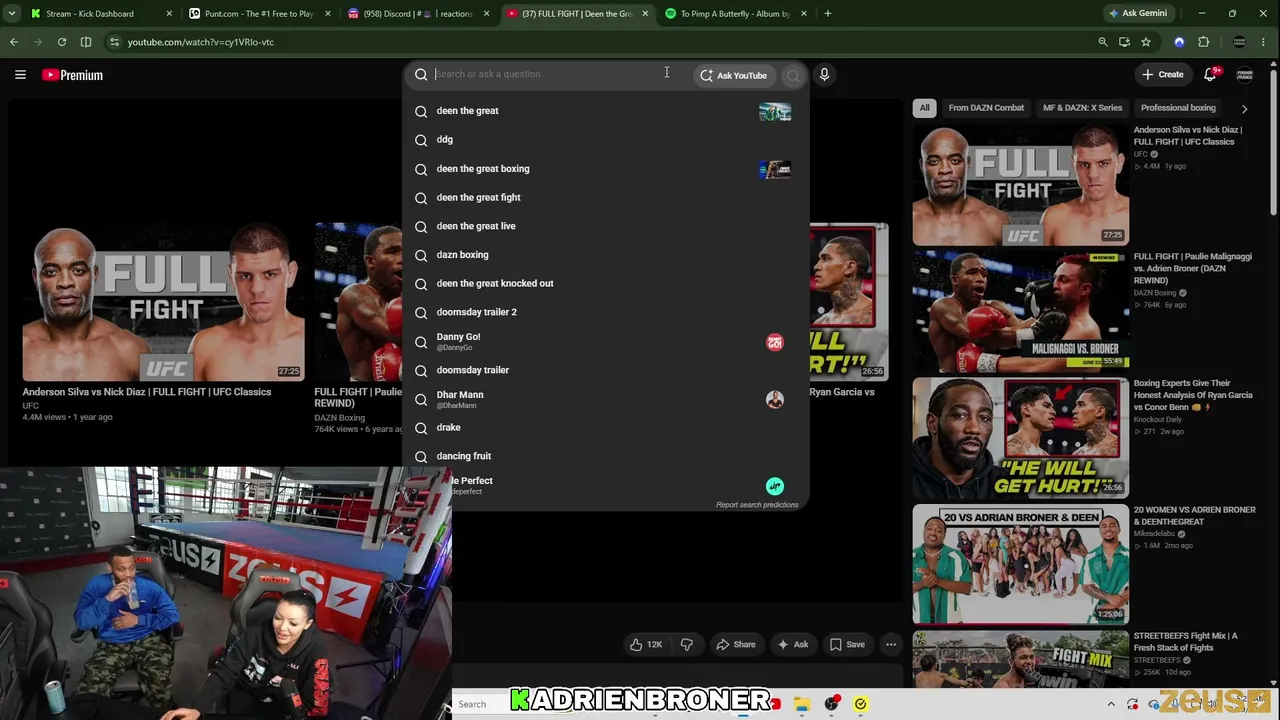Click the browser back arrow
This screenshot has width=1280, height=720.
(14, 42)
